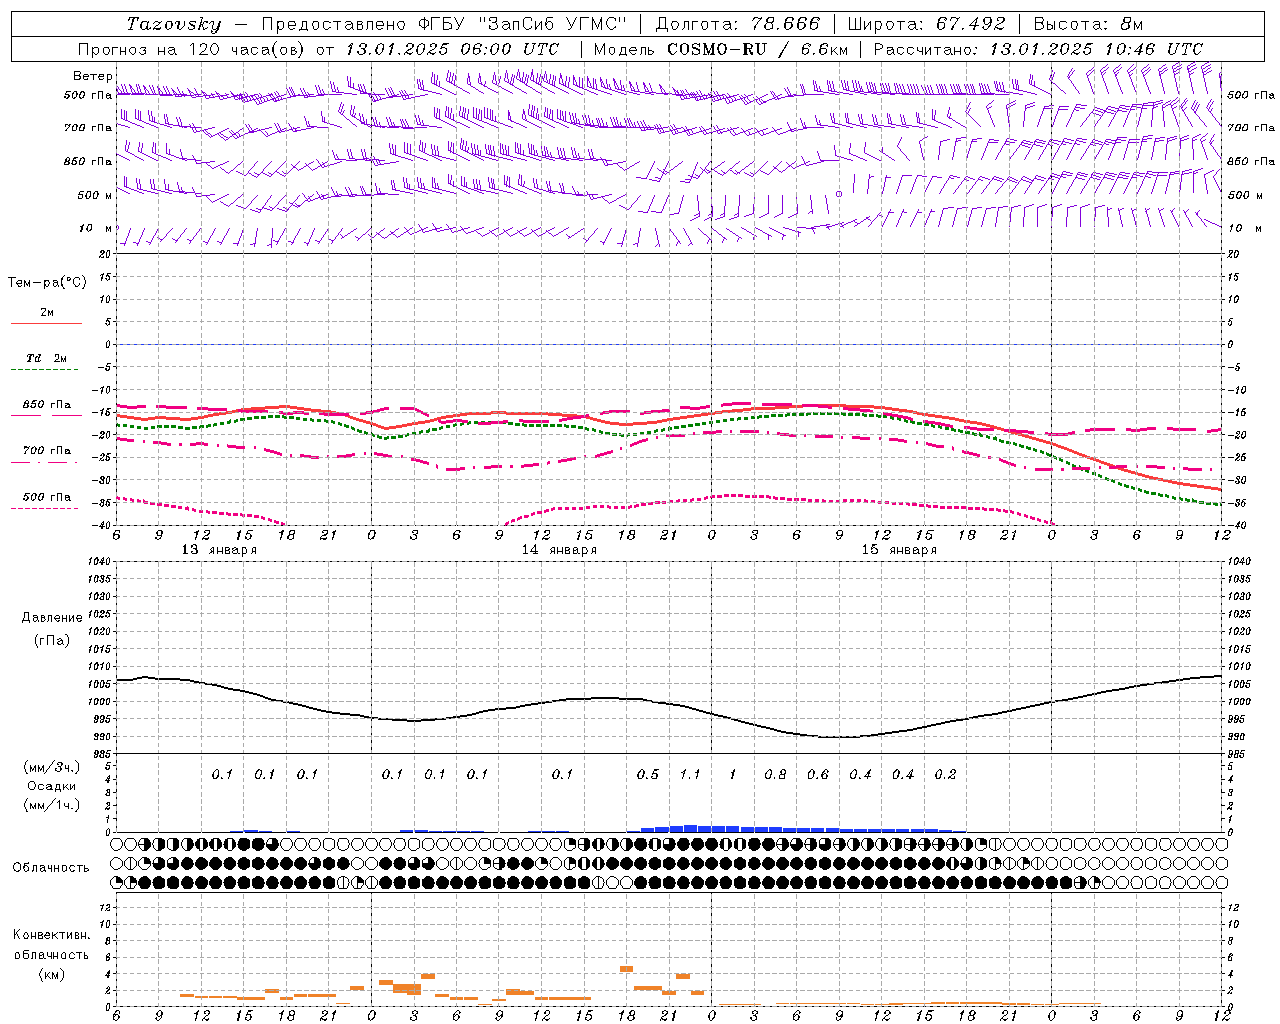
Task: Click the '2м' temperature legend entry
Action: (x=47, y=312)
